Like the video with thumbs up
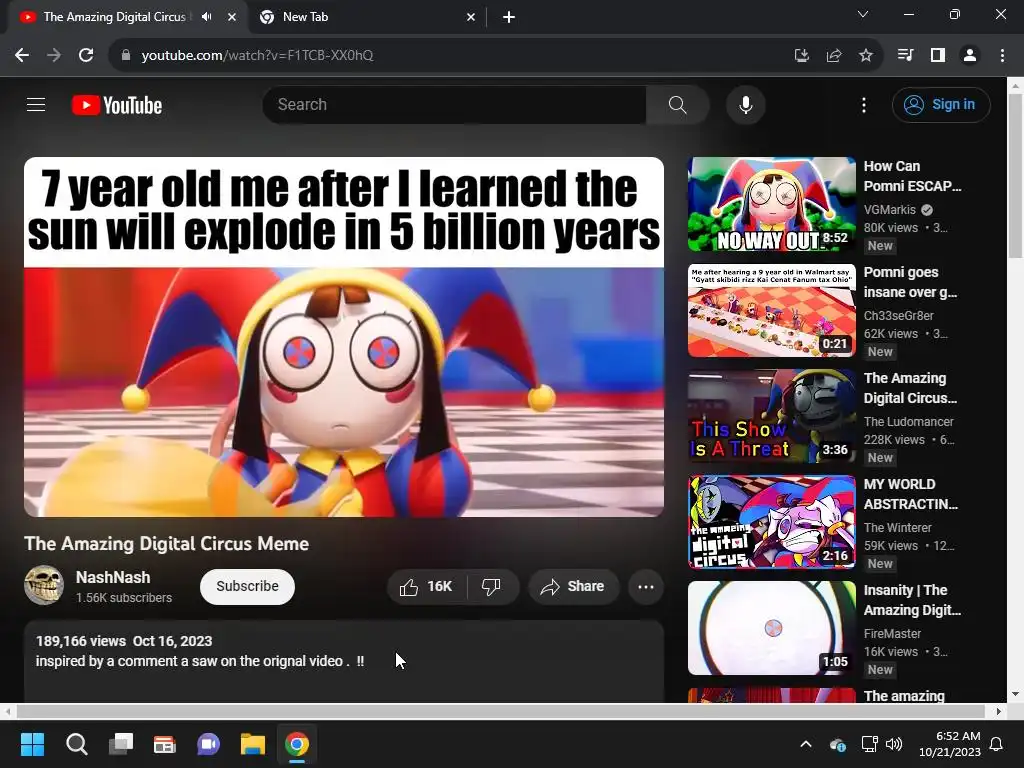This screenshot has height=768, width=1024. click(x=427, y=586)
